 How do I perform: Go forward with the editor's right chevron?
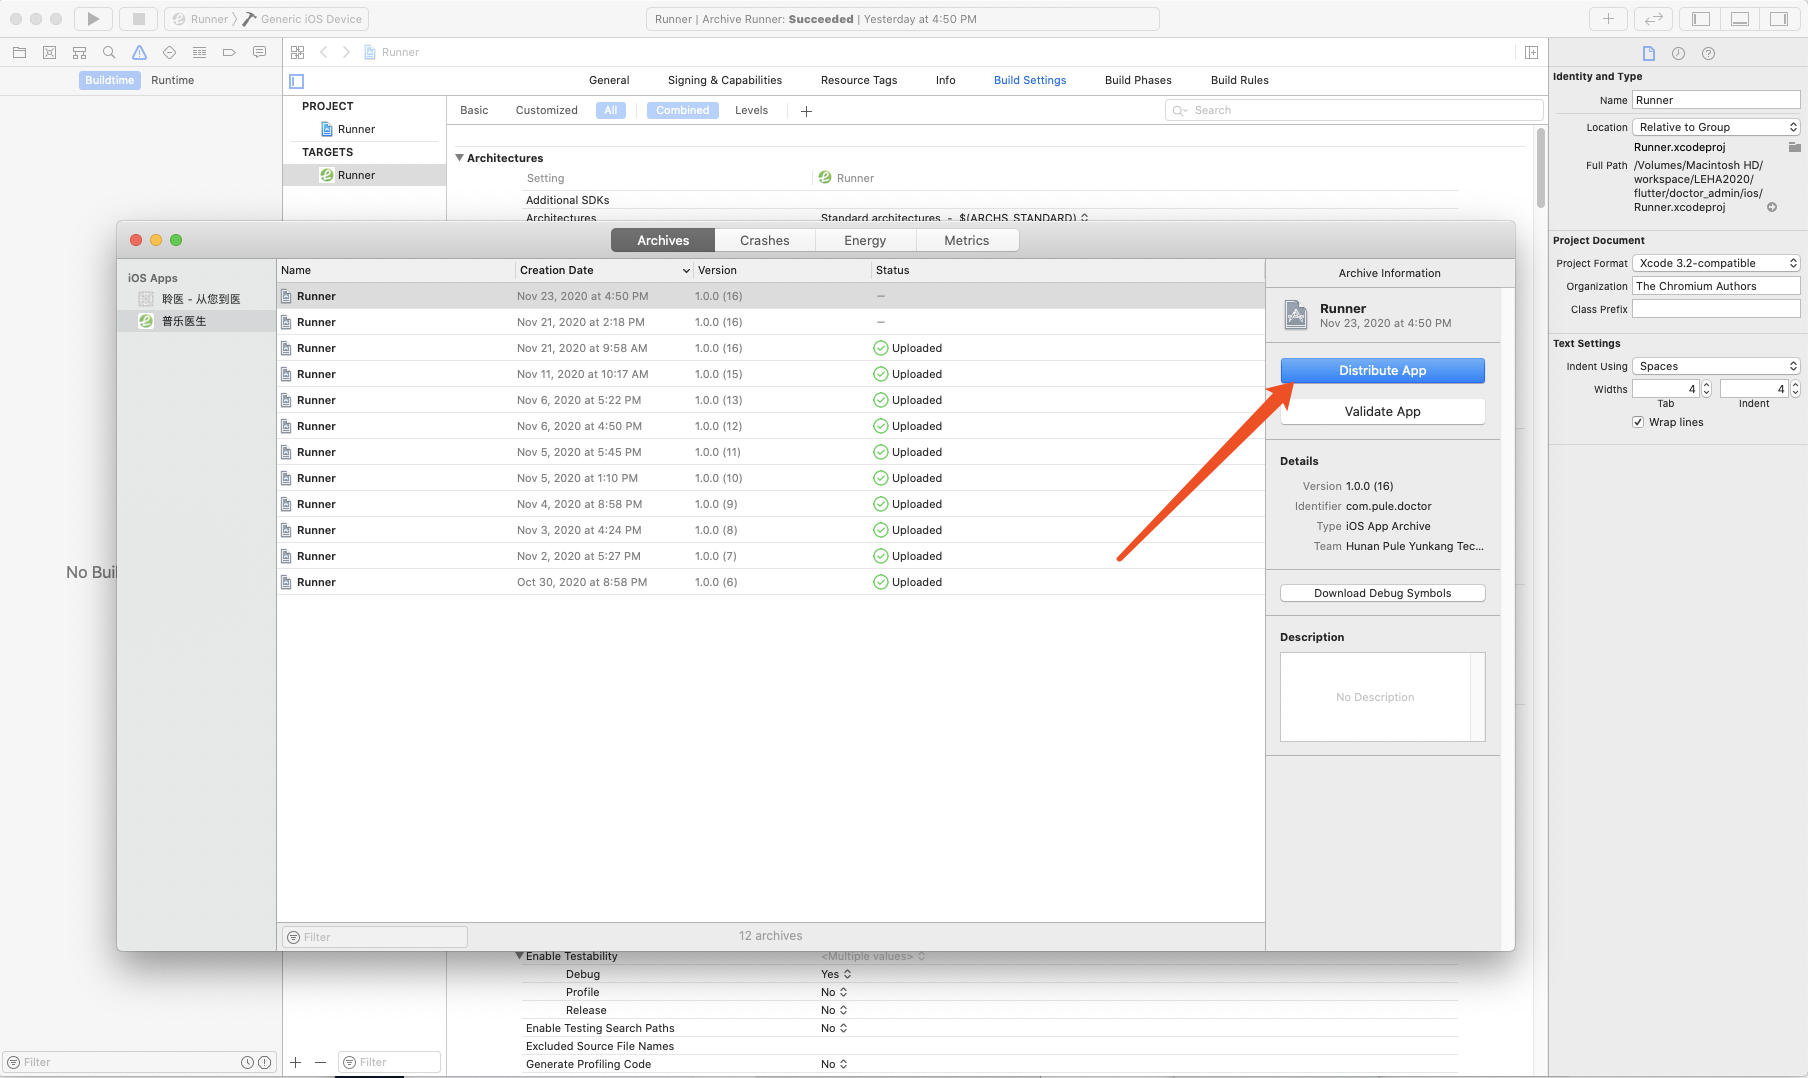[x=346, y=52]
